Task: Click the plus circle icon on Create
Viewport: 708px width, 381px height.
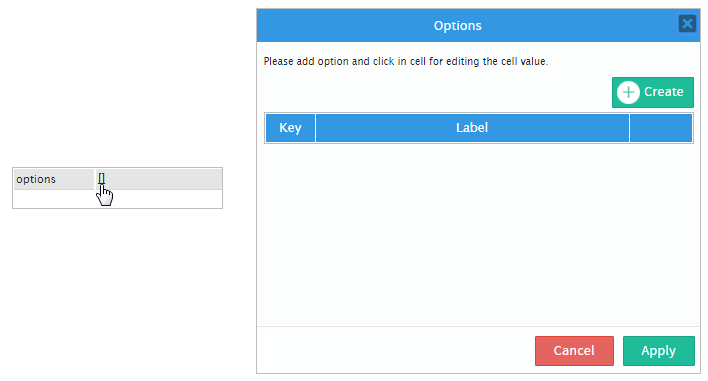Action: tap(628, 92)
